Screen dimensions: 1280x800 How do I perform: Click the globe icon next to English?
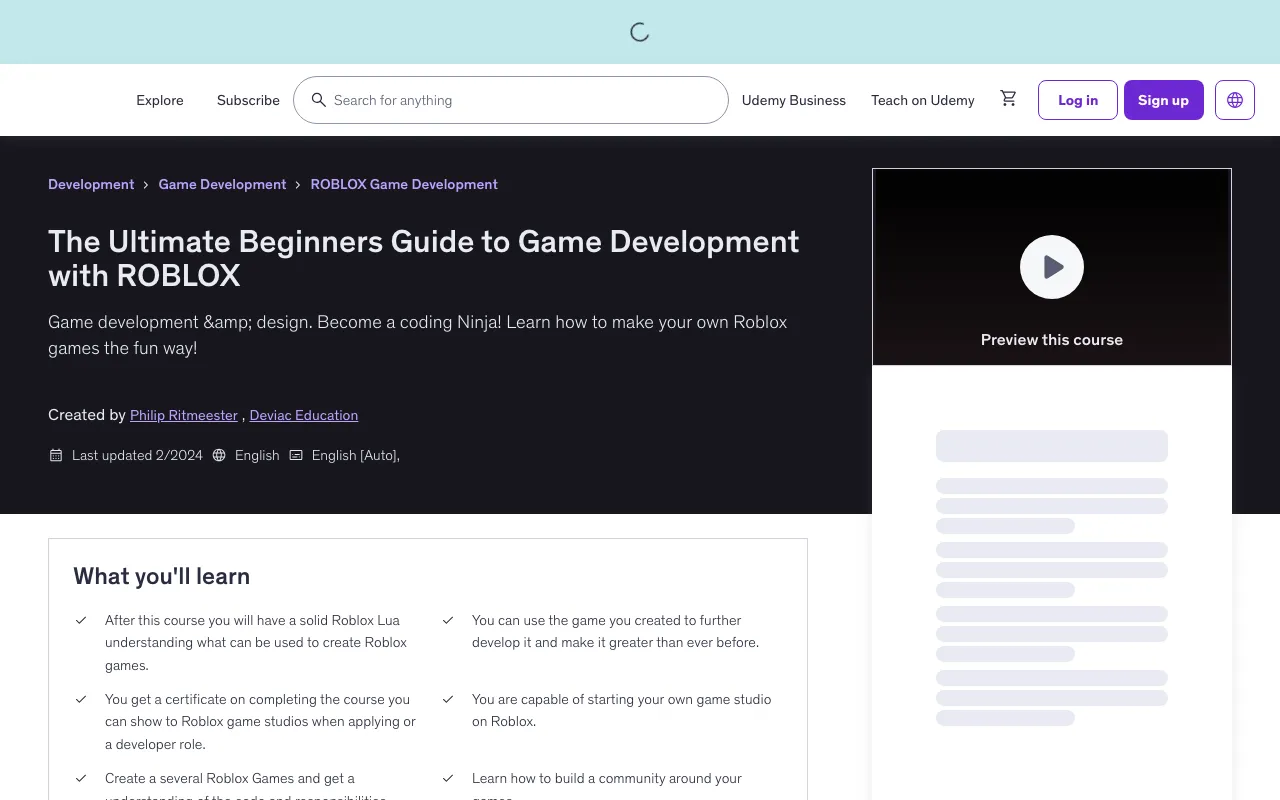click(219, 455)
